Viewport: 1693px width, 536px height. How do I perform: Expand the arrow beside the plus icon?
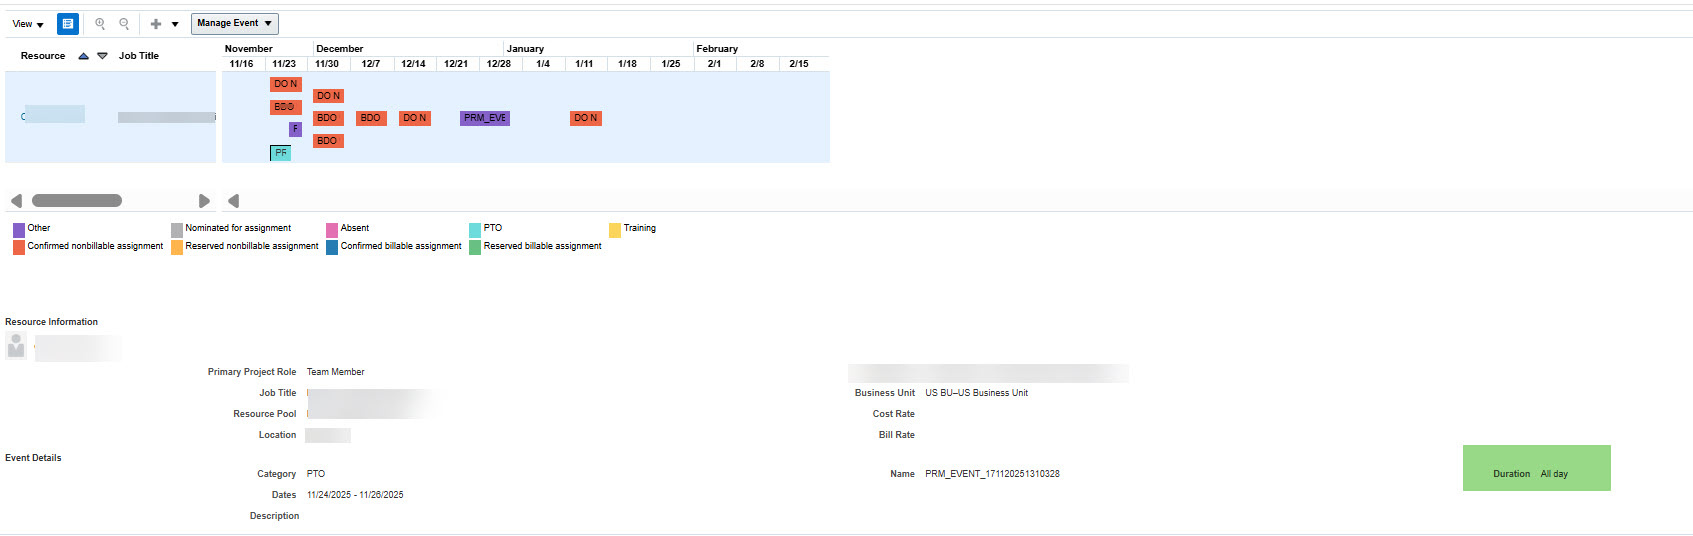tap(175, 24)
